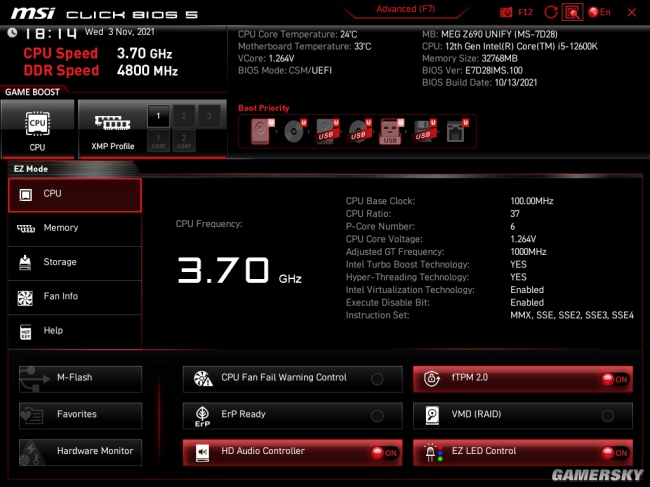
Task: Click the CPU Base Clock value 100.00MHz
Action: pyautogui.click(x=532, y=201)
